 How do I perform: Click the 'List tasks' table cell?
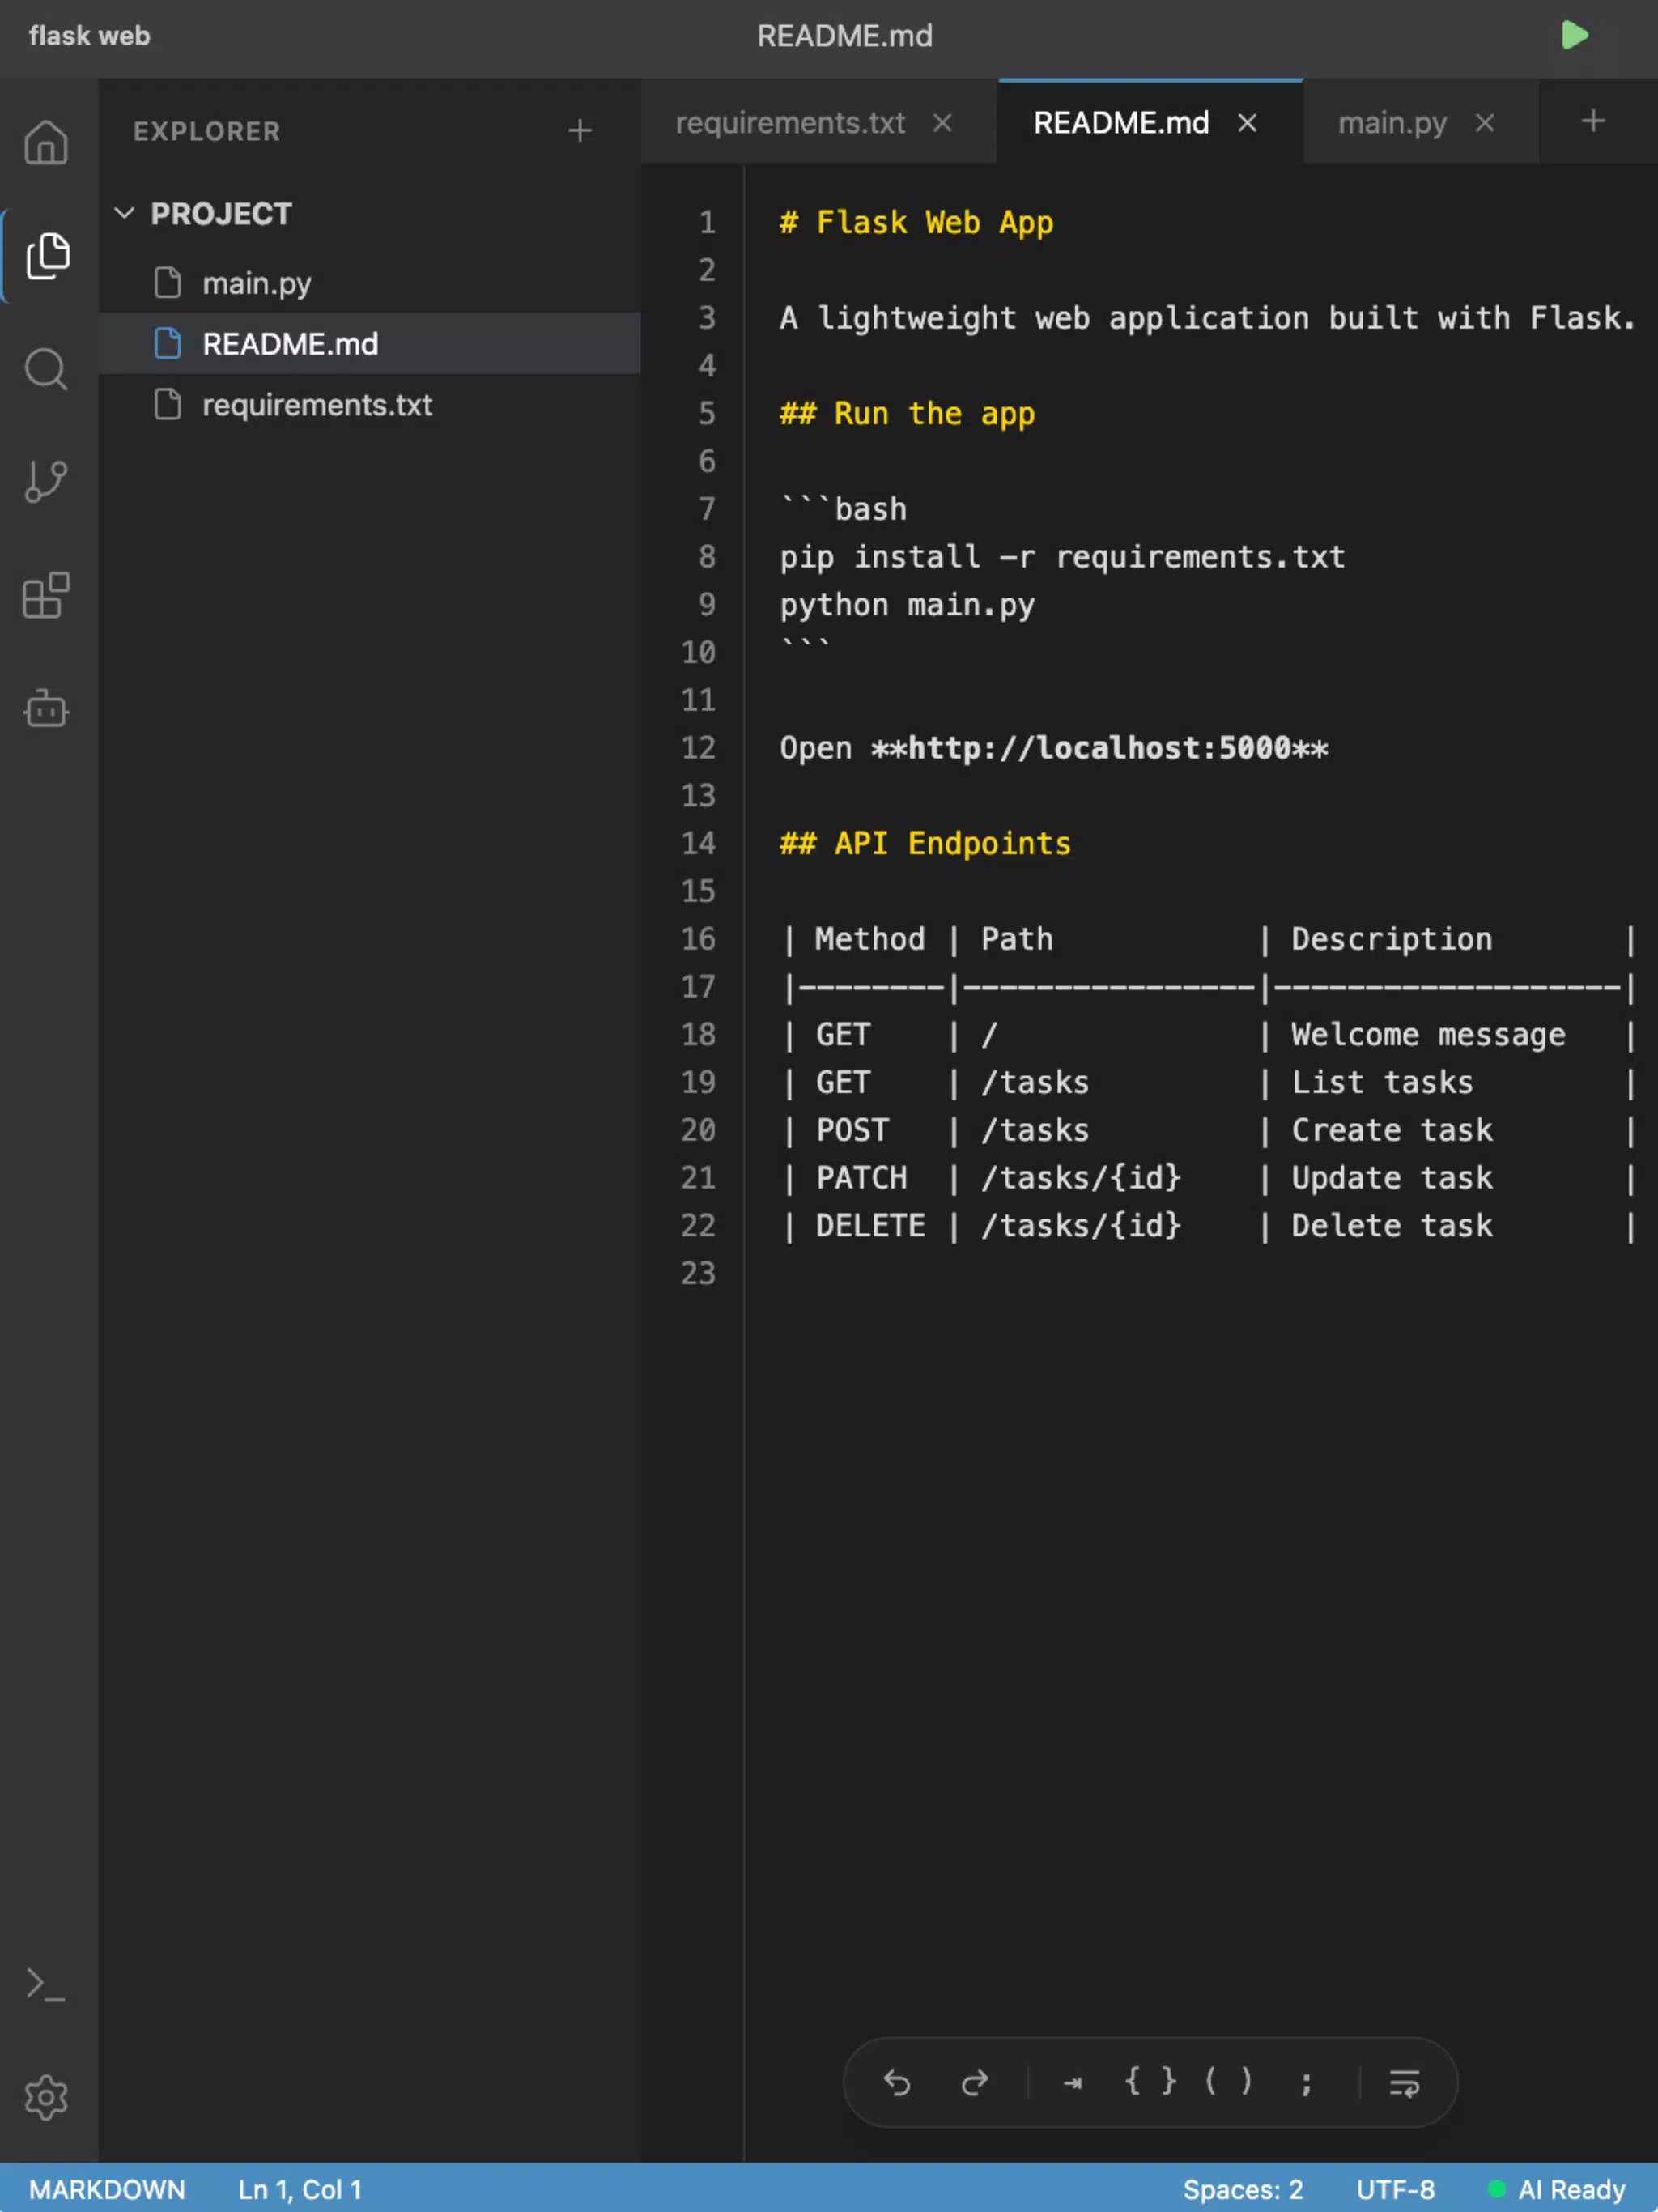1382,1082
